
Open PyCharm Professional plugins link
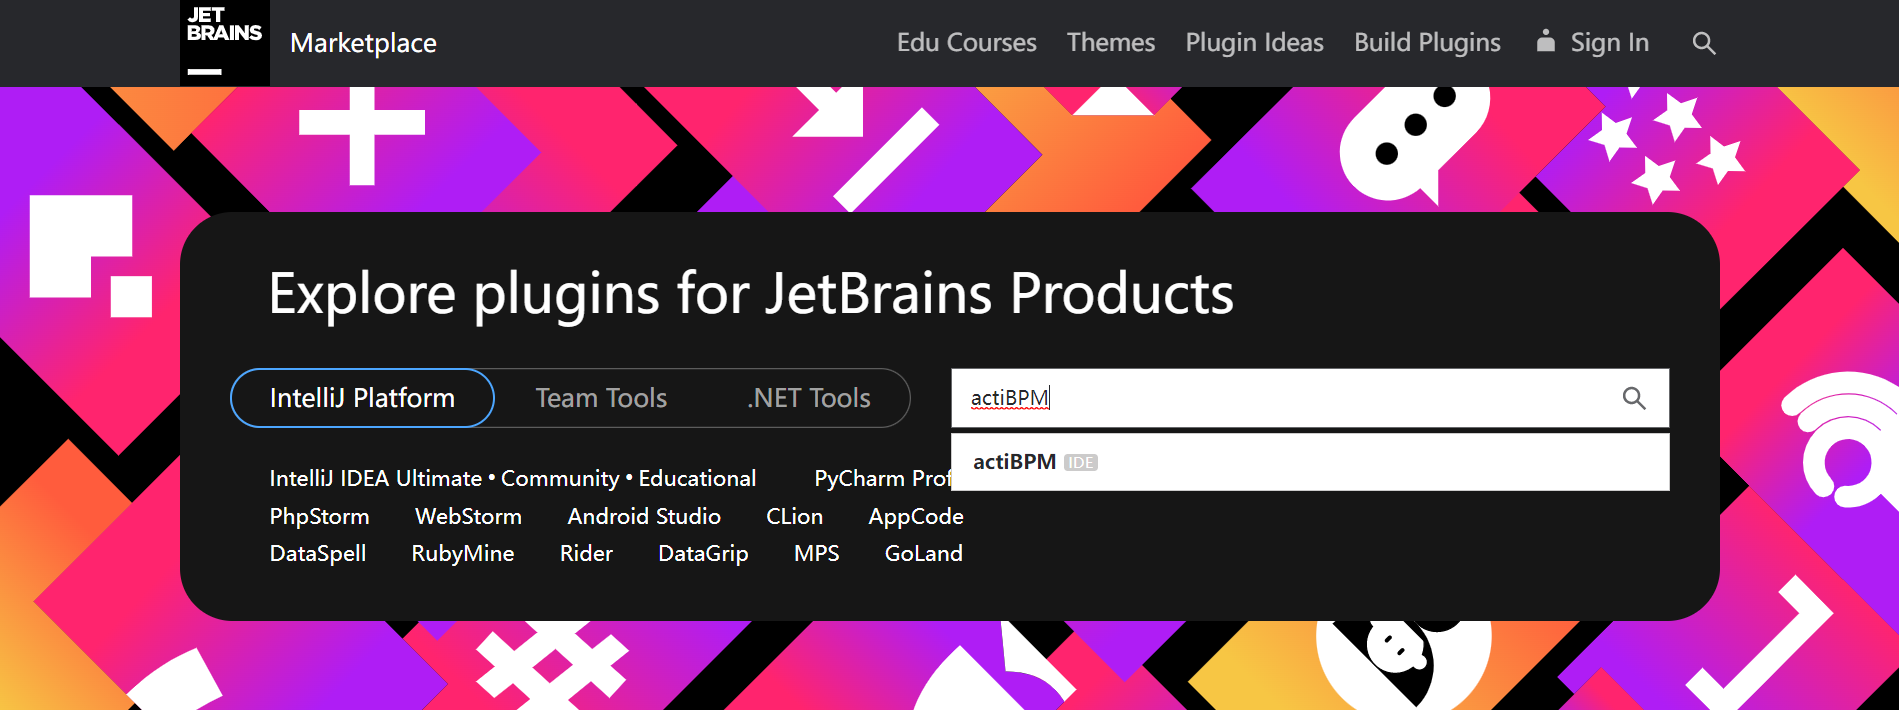[882, 478]
